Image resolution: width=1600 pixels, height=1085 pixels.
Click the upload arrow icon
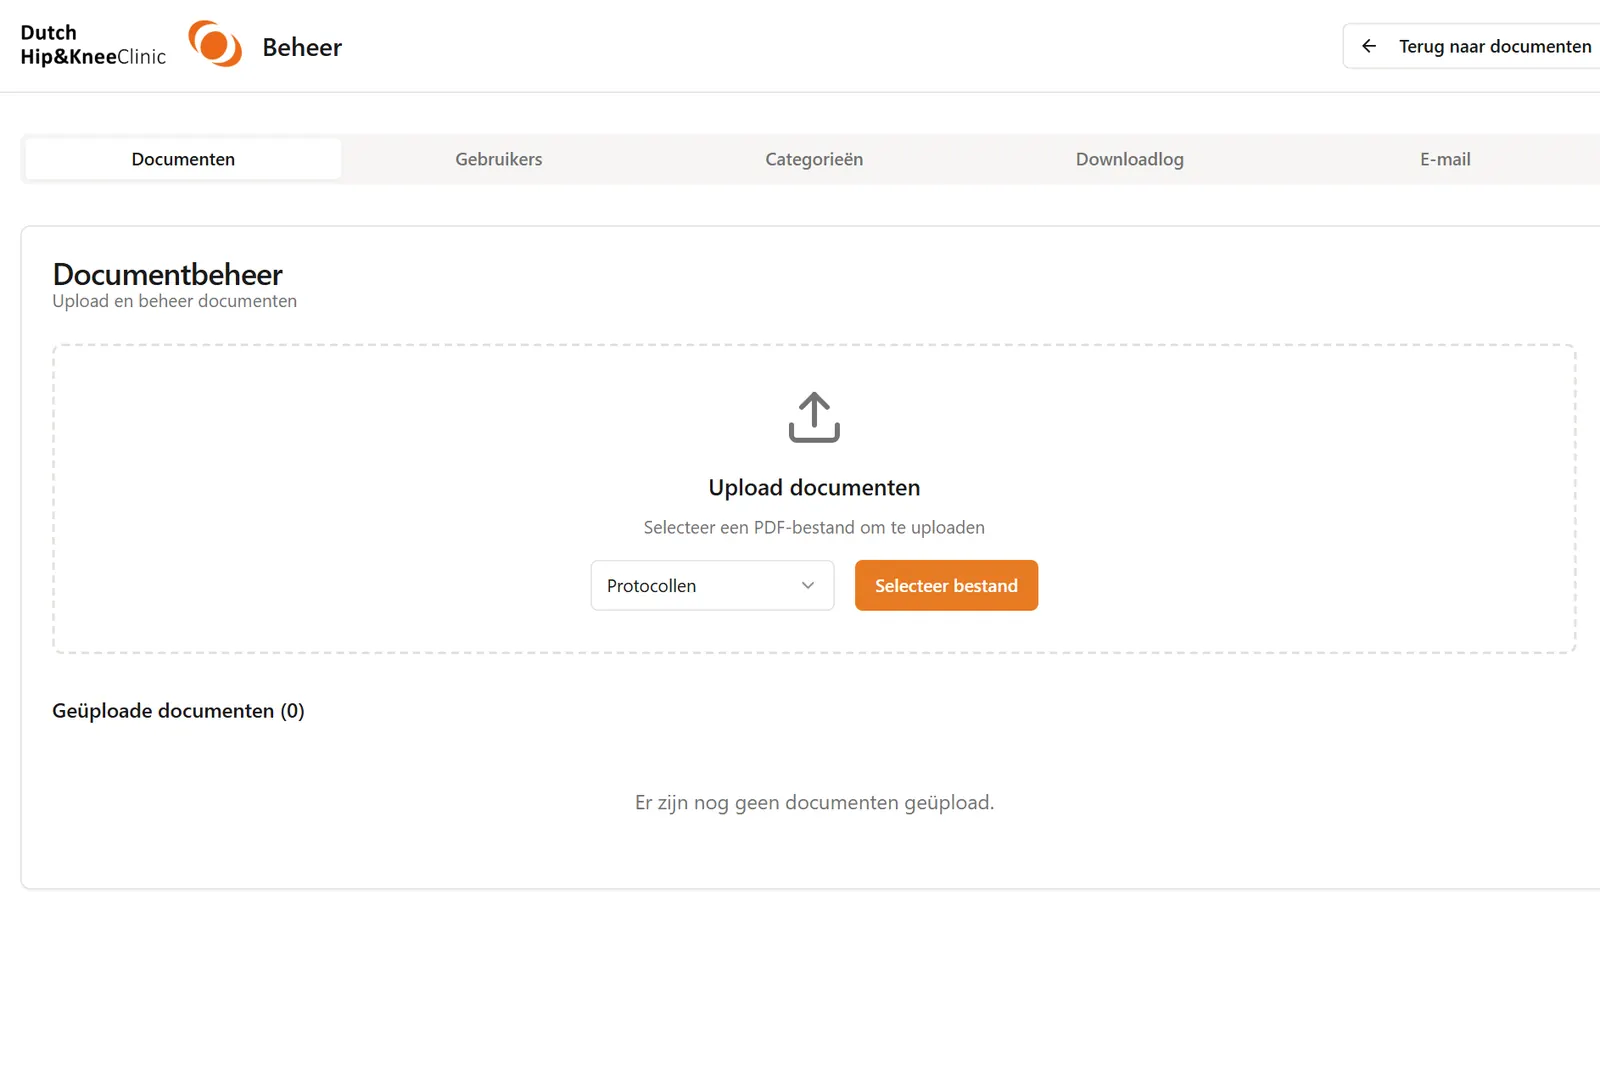pos(814,417)
